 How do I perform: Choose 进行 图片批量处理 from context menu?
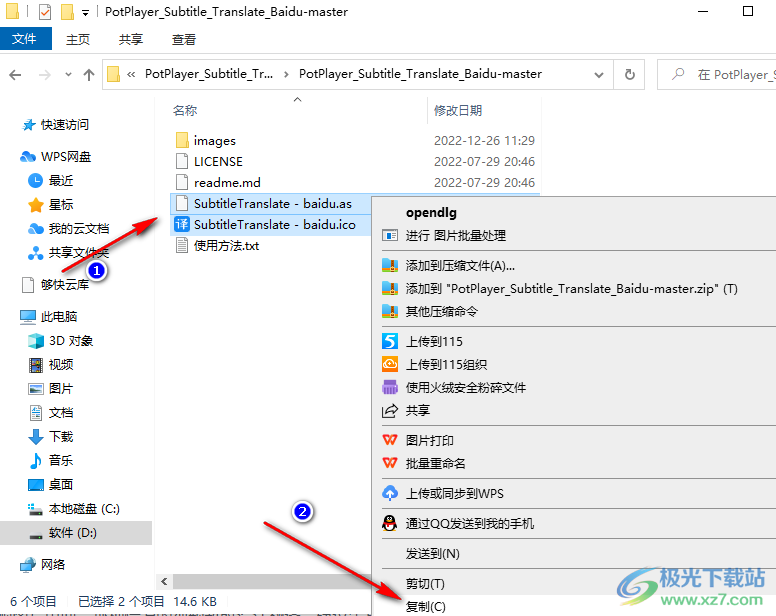tap(455, 236)
